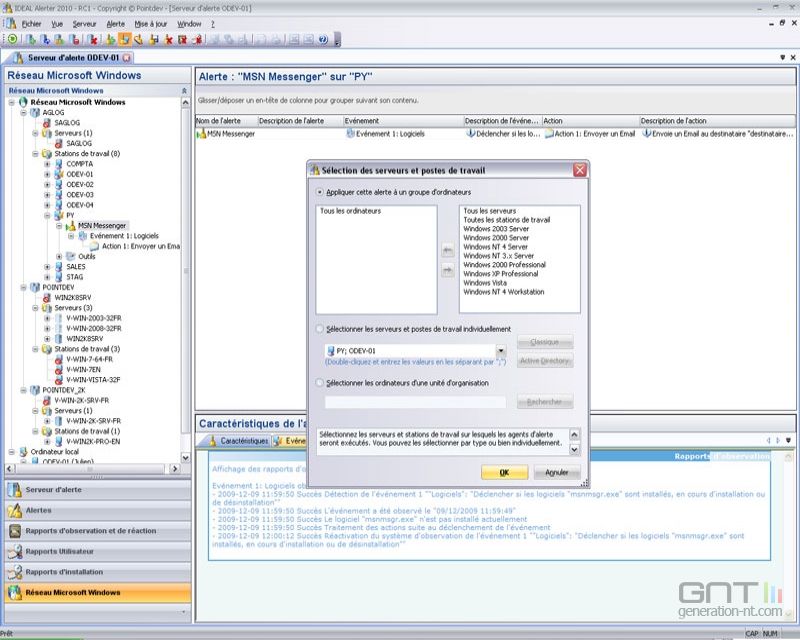Open the Alerte menu
Viewport: 800px width, 640px height.
point(115,24)
